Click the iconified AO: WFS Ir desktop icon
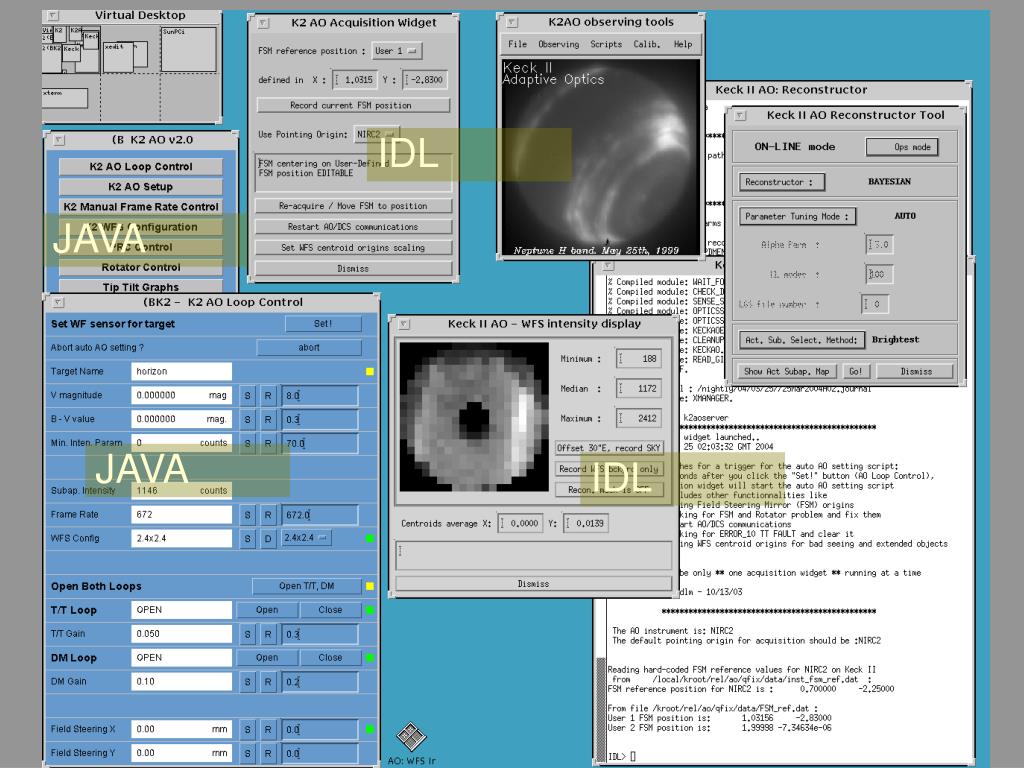 pyautogui.click(x=411, y=737)
